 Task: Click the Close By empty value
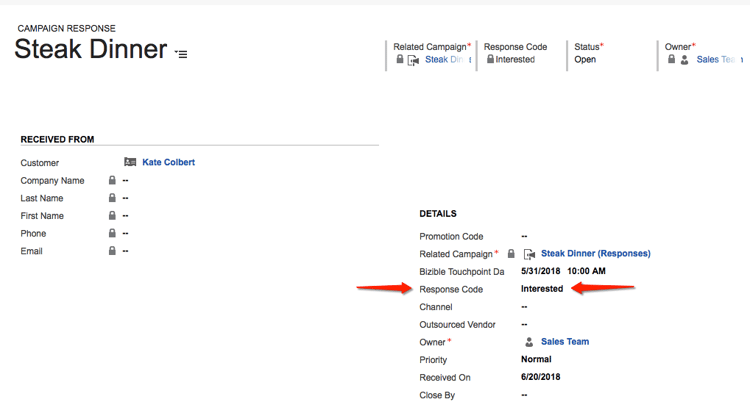524,395
